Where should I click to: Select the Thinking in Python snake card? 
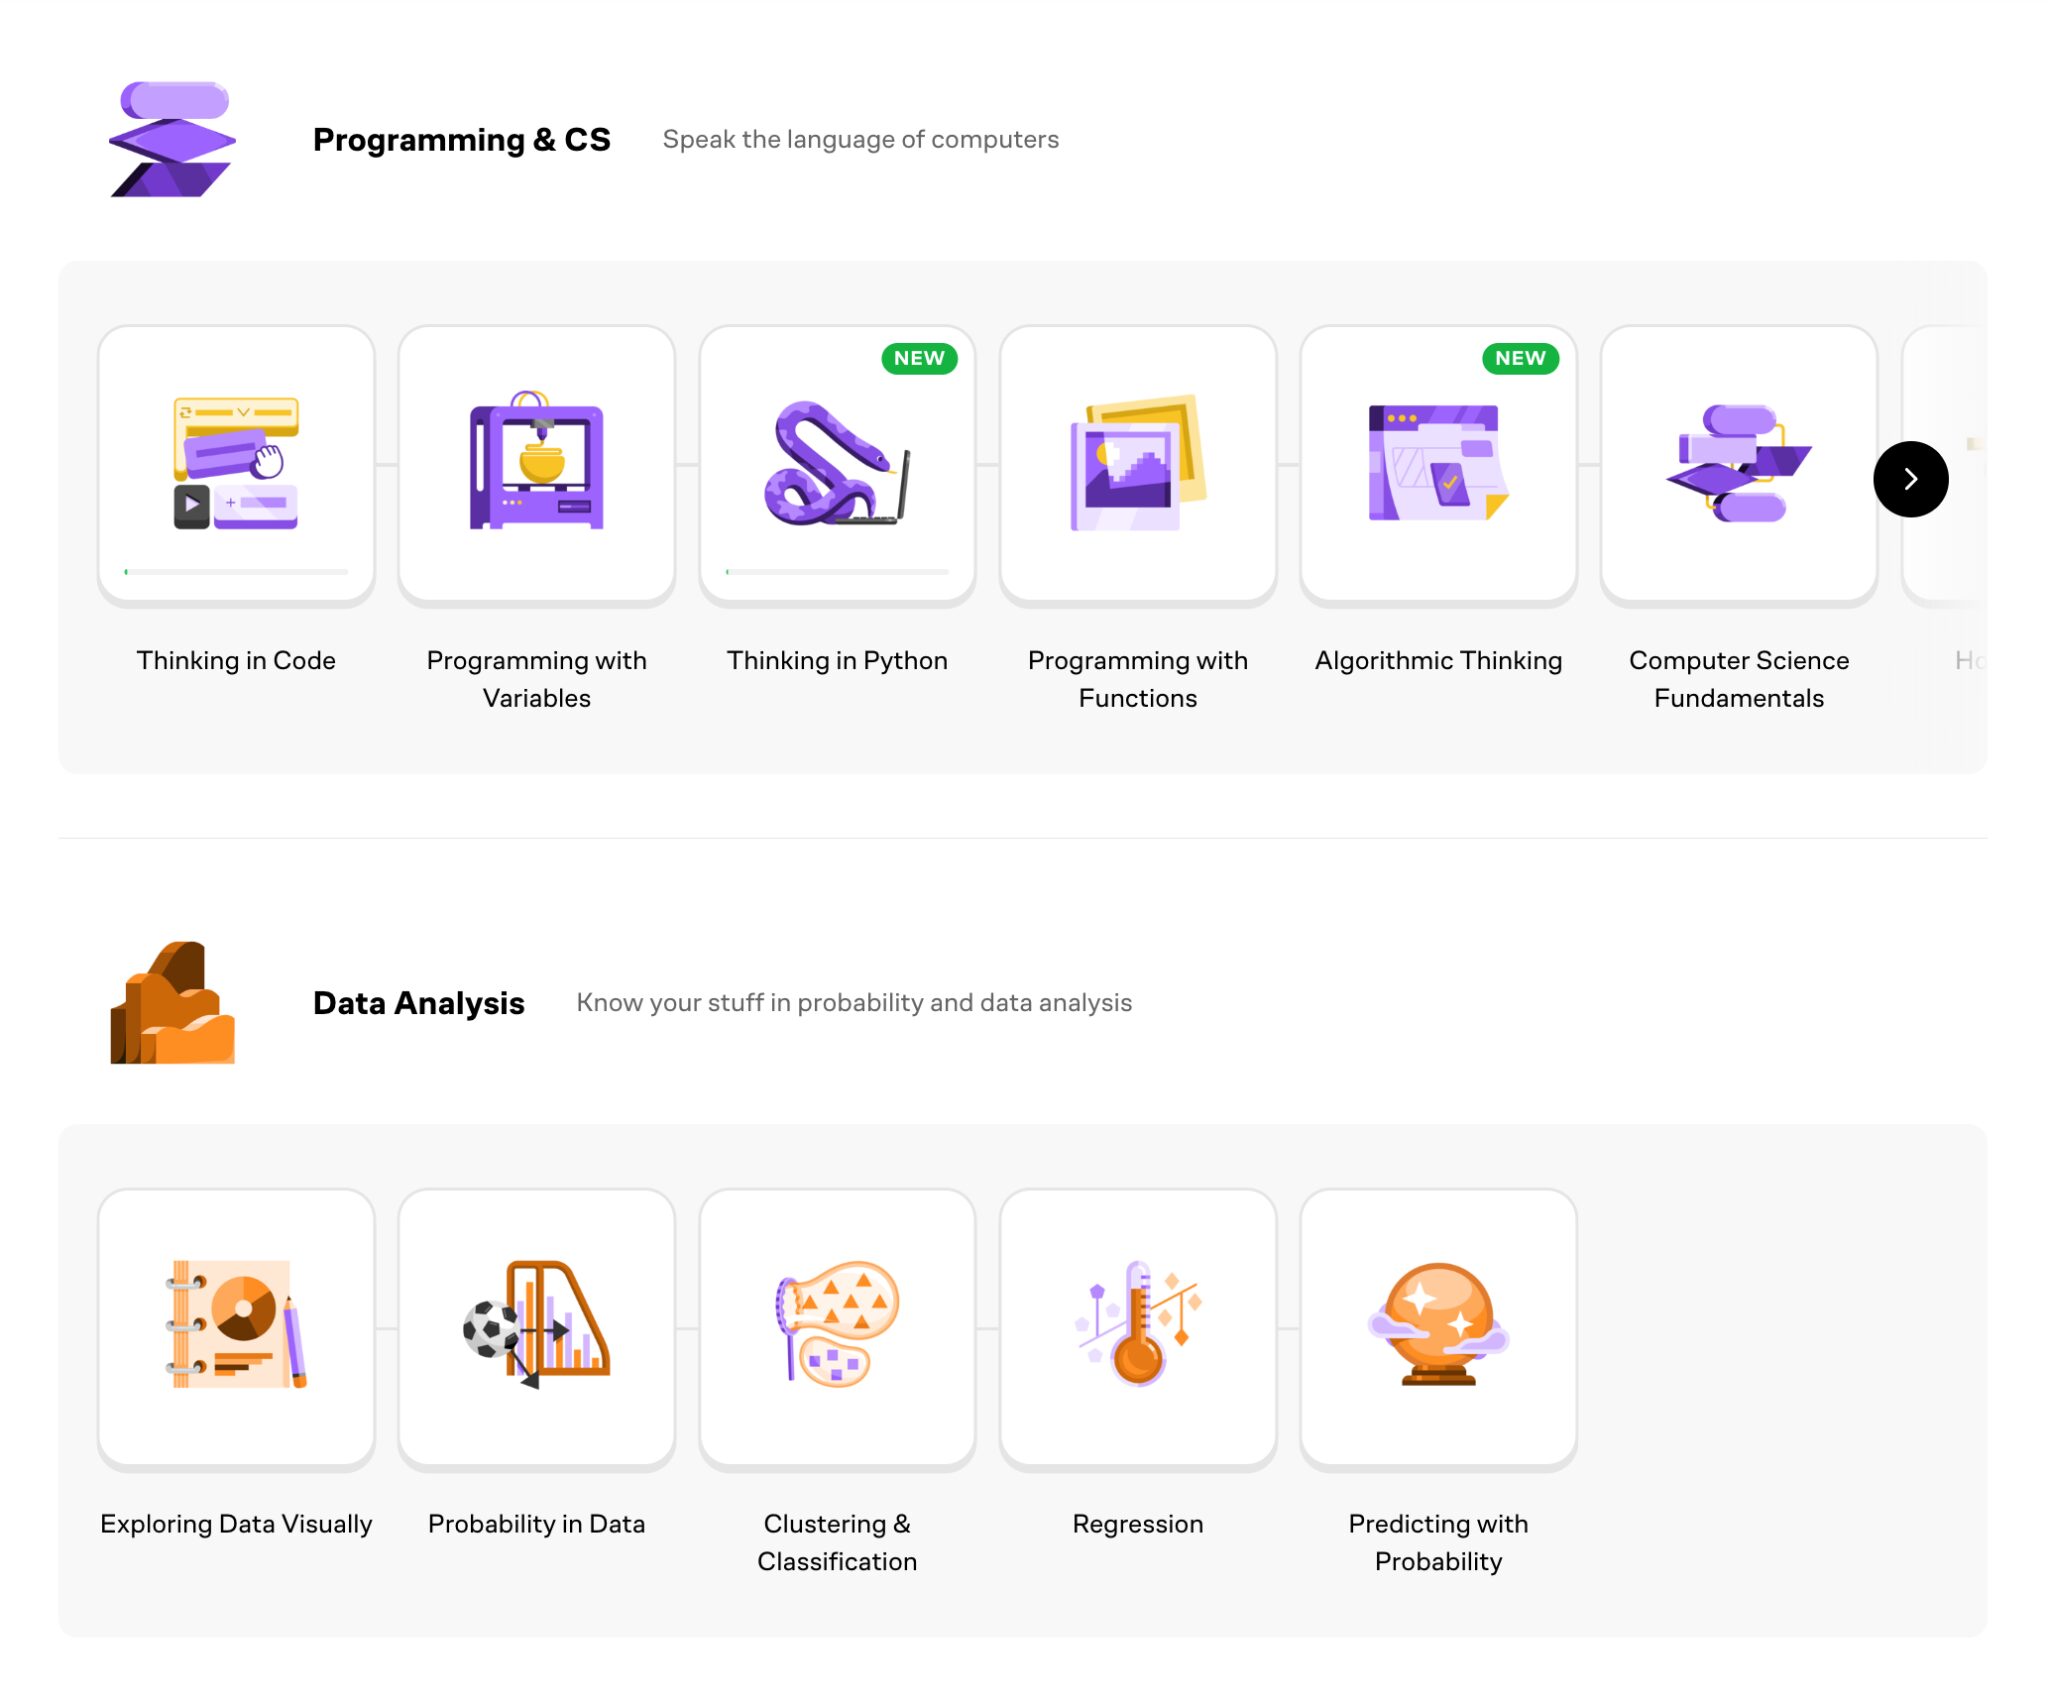point(837,464)
